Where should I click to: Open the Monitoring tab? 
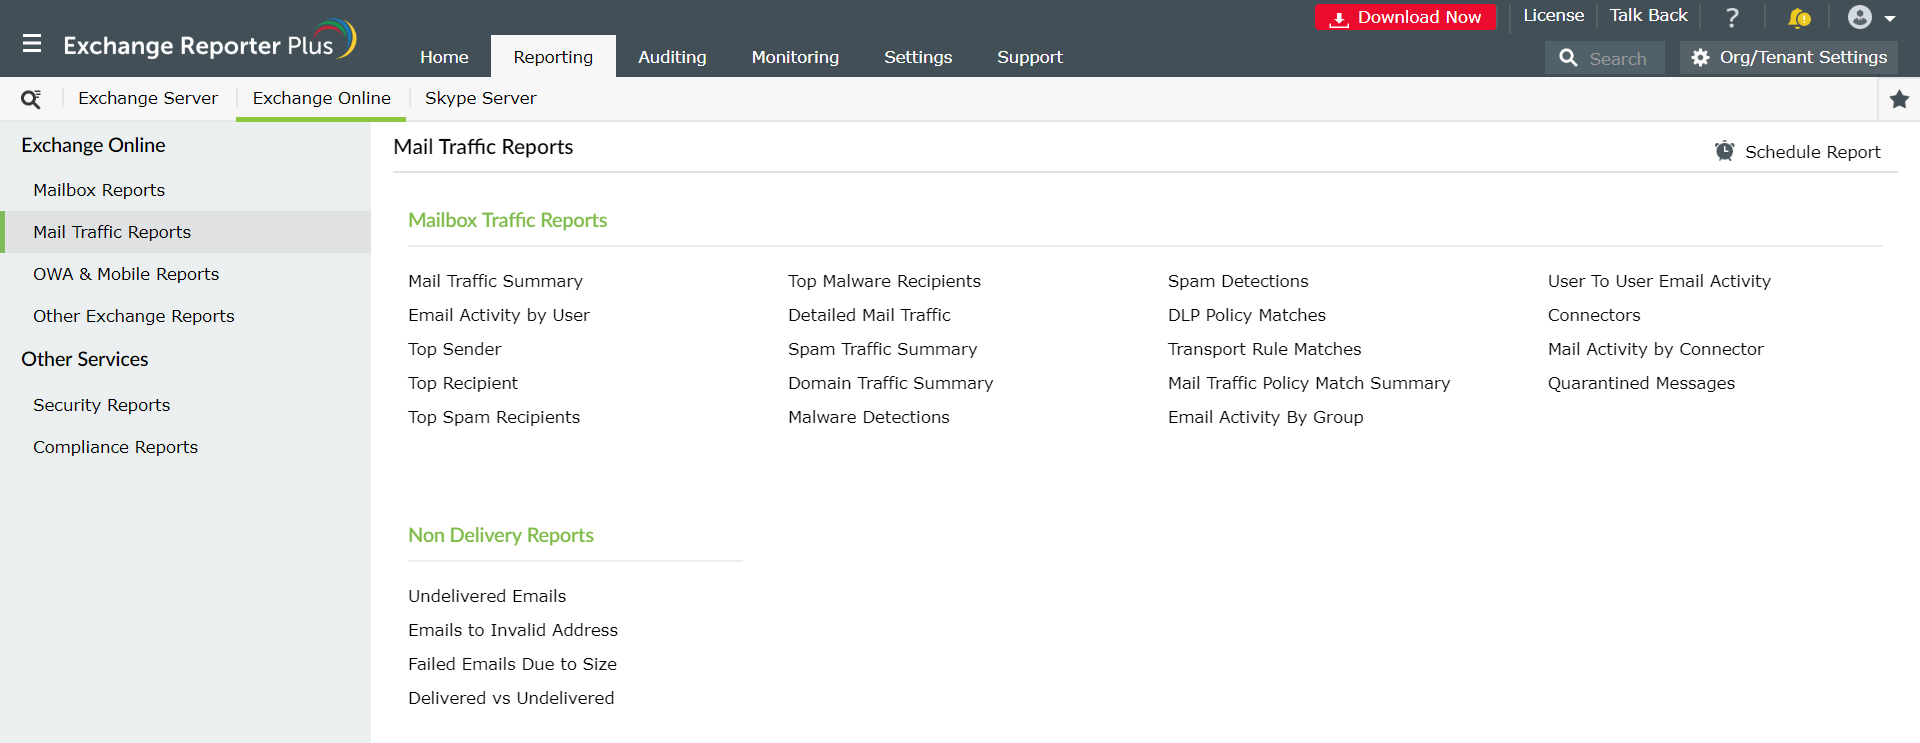pyautogui.click(x=795, y=57)
